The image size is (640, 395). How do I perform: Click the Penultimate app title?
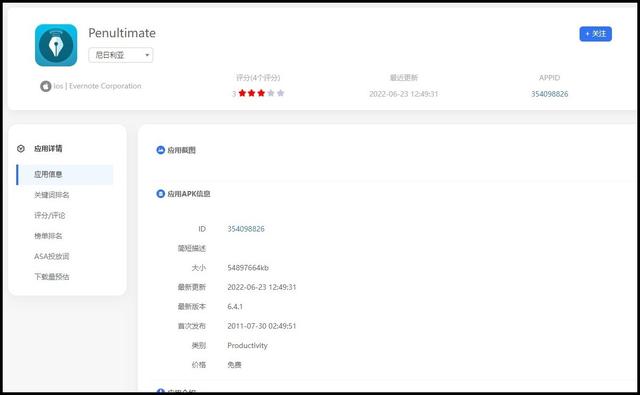tap(122, 33)
